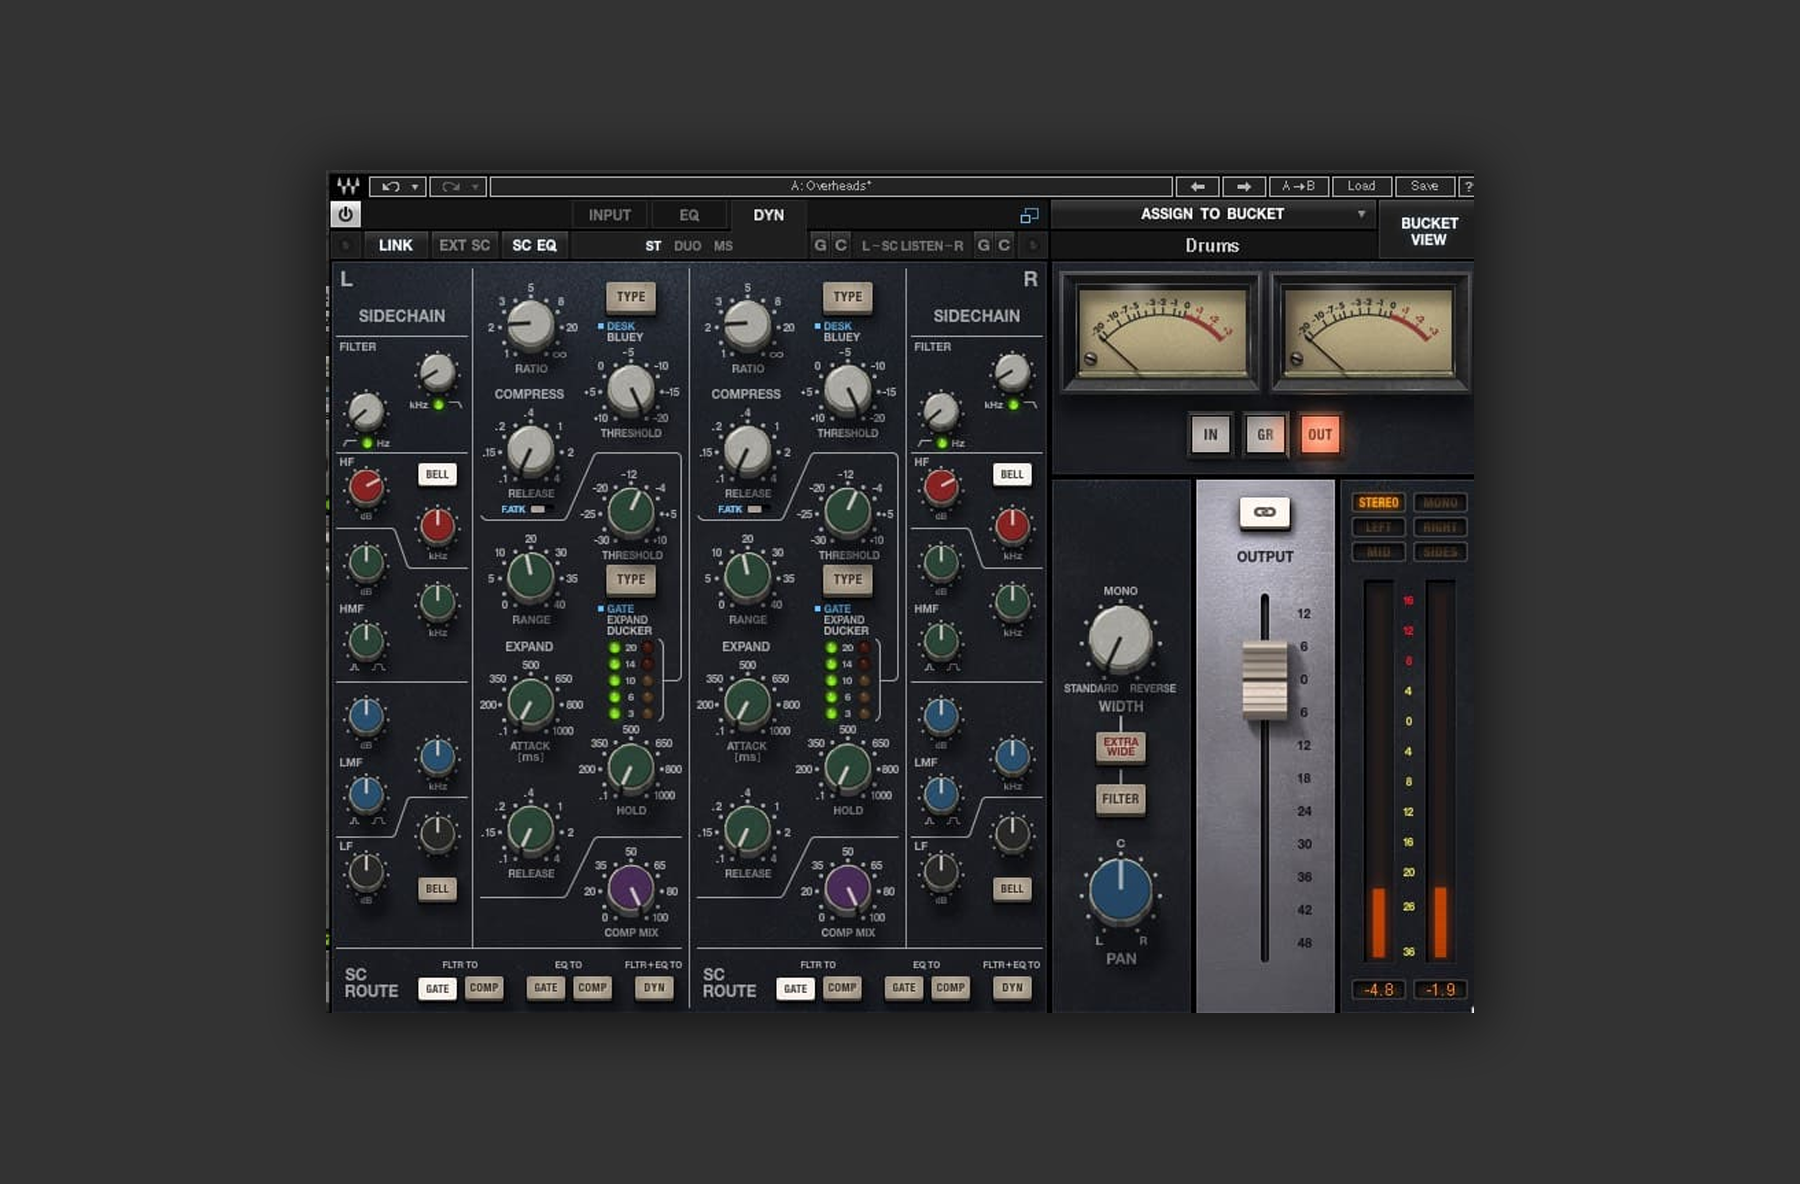Select SIDES meter mode
Image resolution: width=1800 pixels, height=1184 pixels.
point(1440,552)
